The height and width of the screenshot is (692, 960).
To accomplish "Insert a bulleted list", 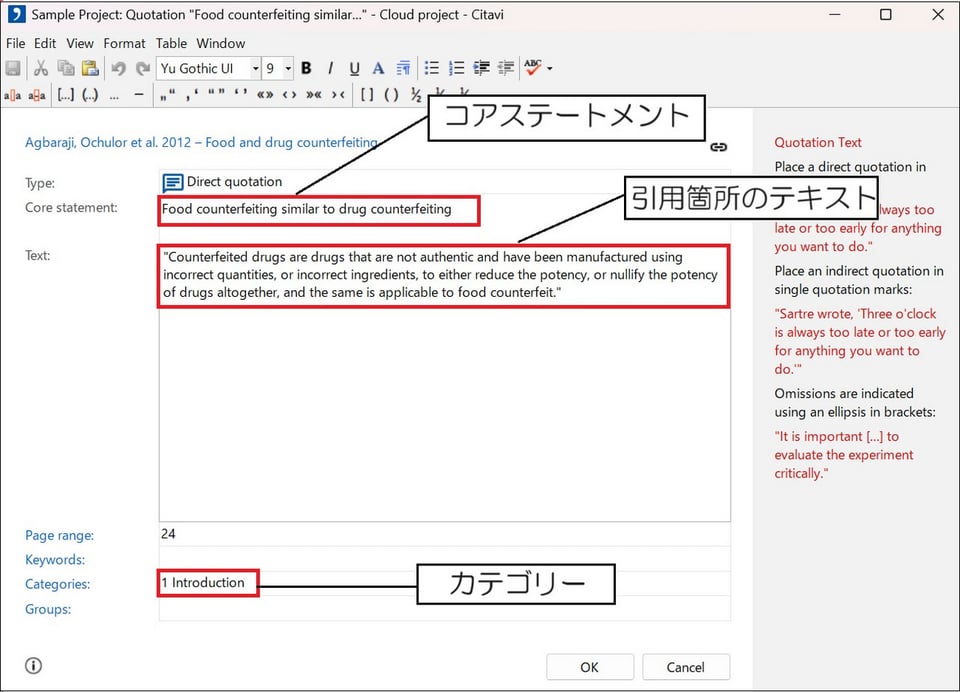I will click(x=432, y=68).
